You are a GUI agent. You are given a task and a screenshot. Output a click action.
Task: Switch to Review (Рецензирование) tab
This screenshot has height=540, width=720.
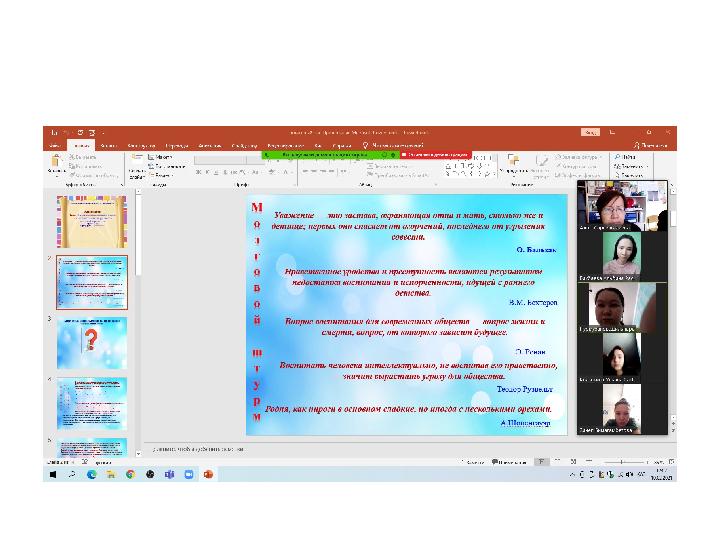click(286, 146)
